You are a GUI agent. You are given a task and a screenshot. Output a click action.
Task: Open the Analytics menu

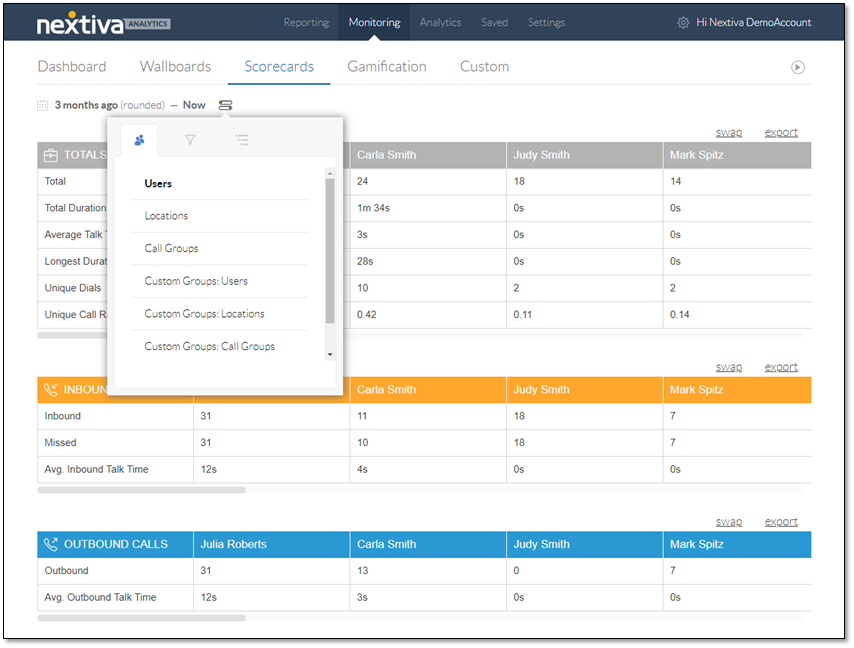coord(440,22)
